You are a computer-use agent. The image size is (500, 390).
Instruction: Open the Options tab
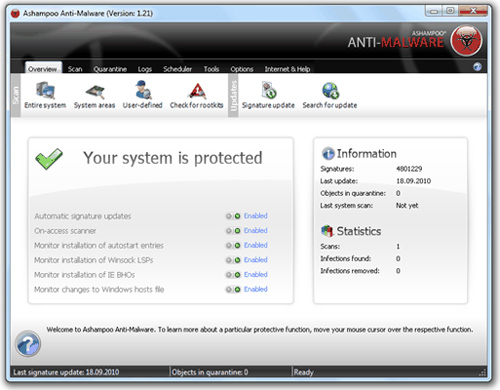tap(242, 69)
